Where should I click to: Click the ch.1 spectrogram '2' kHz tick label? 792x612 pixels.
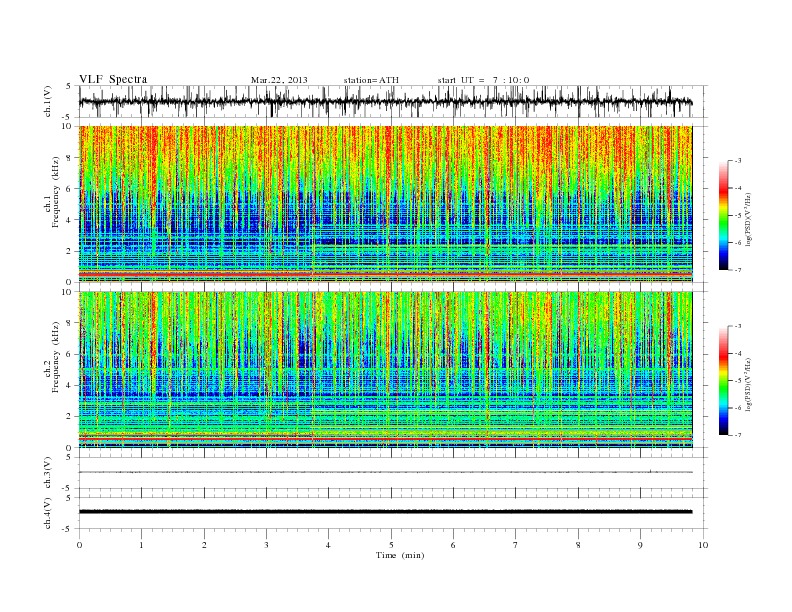pyautogui.click(x=69, y=251)
